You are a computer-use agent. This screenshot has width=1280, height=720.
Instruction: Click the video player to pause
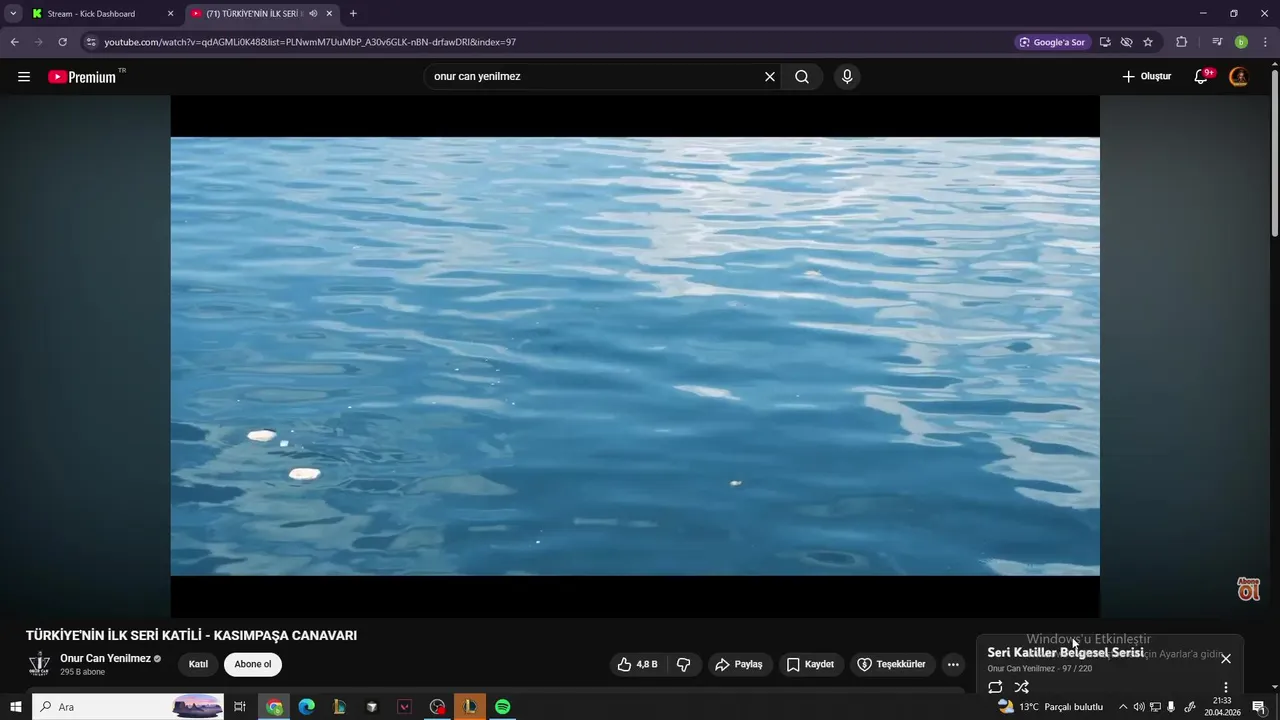point(635,356)
